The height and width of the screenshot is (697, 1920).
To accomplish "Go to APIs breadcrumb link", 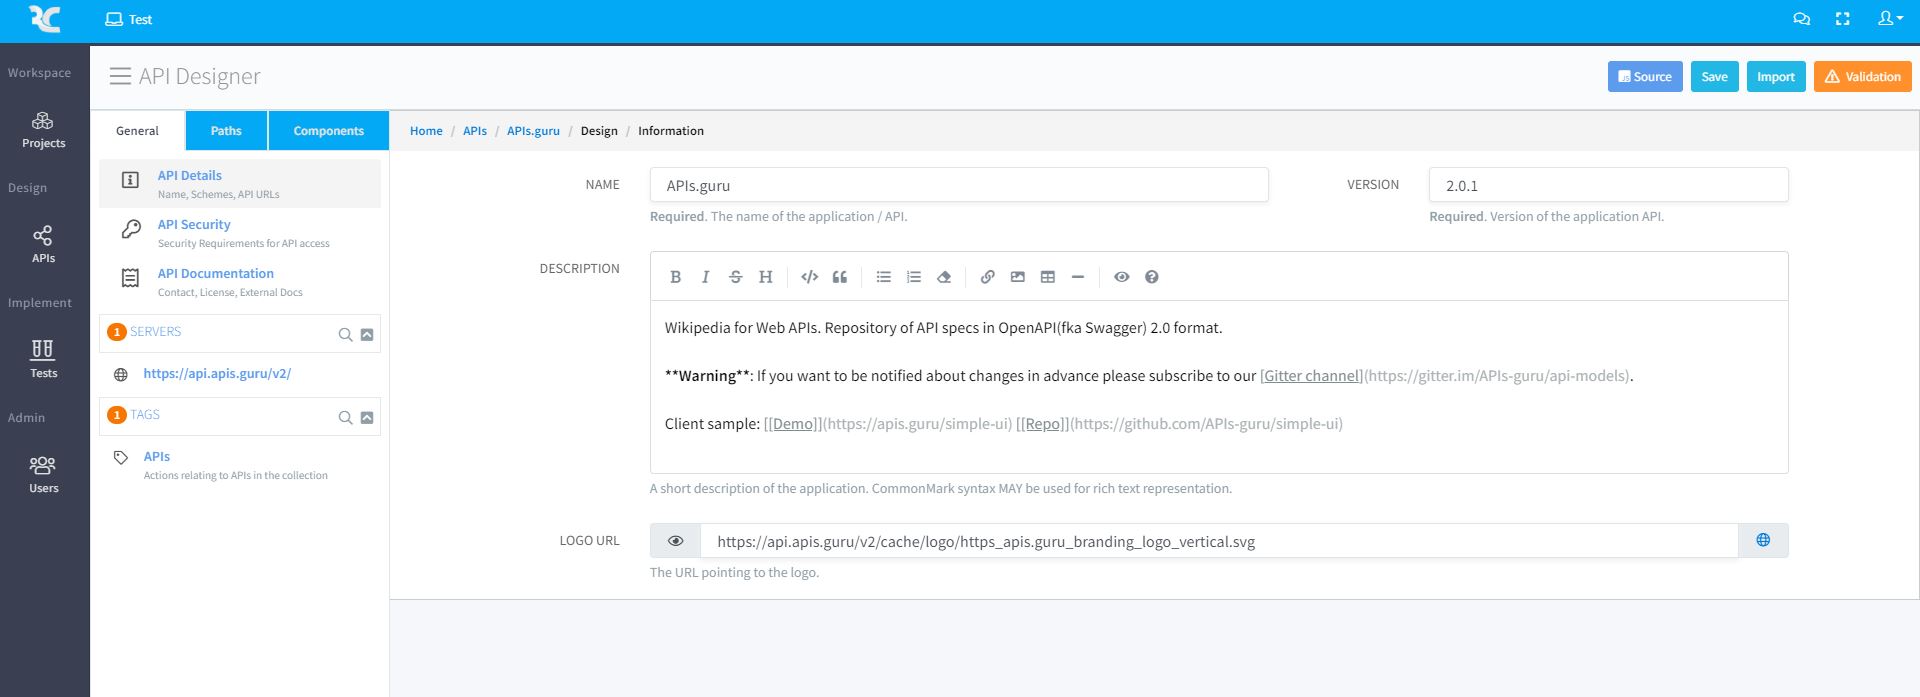I will pos(475,131).
